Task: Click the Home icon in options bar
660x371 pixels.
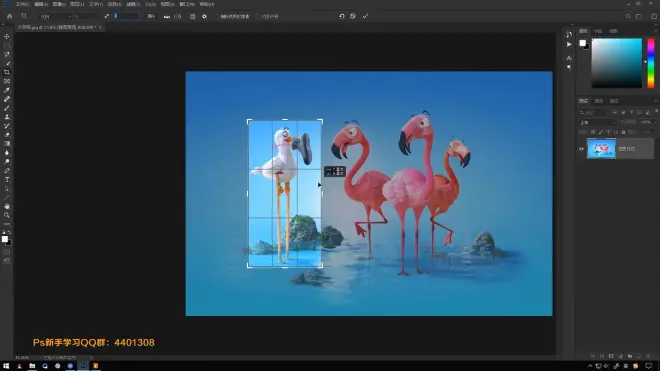Action: pos(9,16)
